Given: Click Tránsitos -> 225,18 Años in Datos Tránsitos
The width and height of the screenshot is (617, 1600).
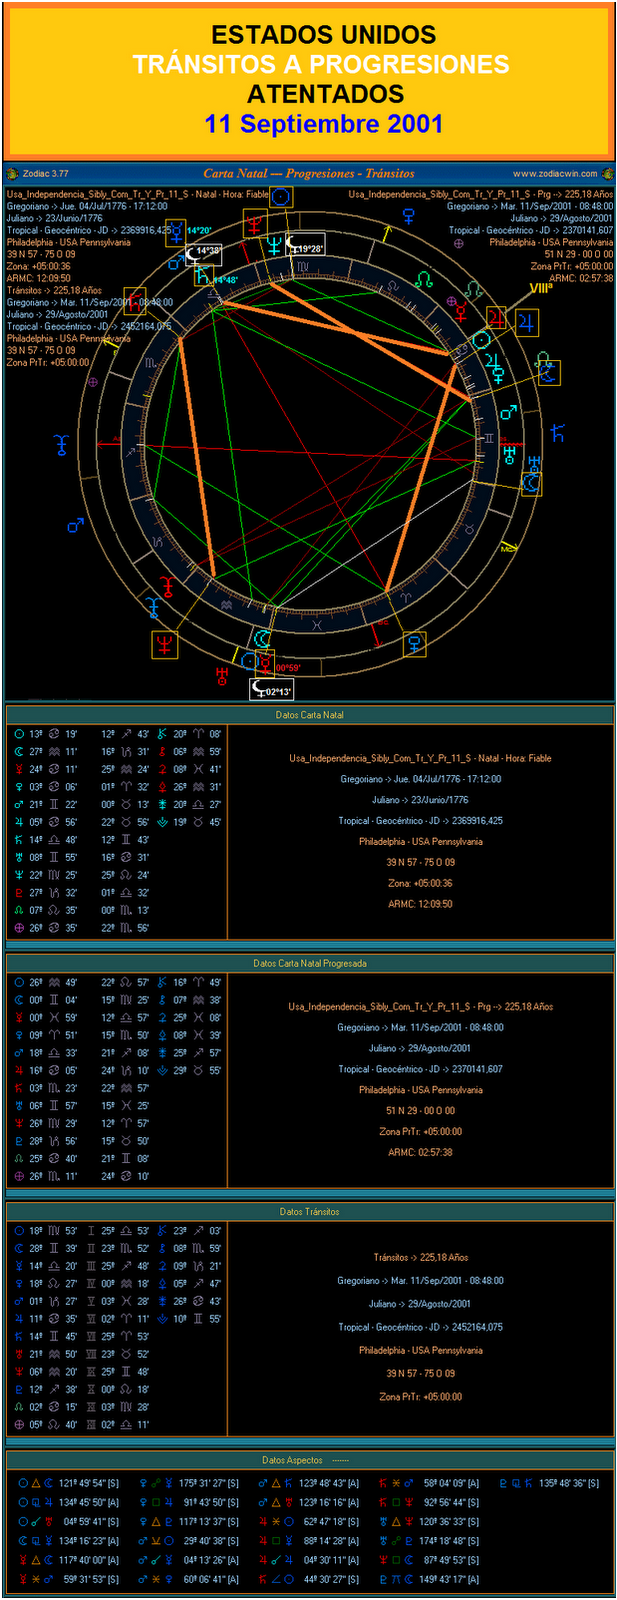Looking at the screenshot, I should point(420,1257).
